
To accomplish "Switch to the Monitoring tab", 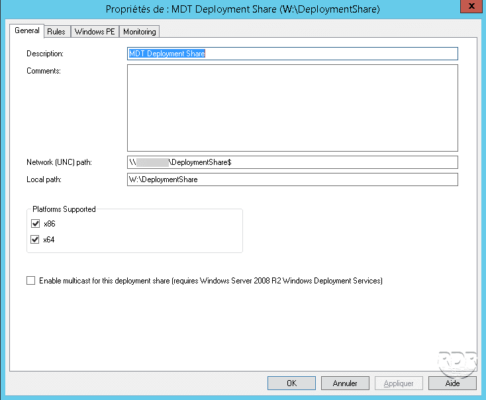I will (140, 32).
